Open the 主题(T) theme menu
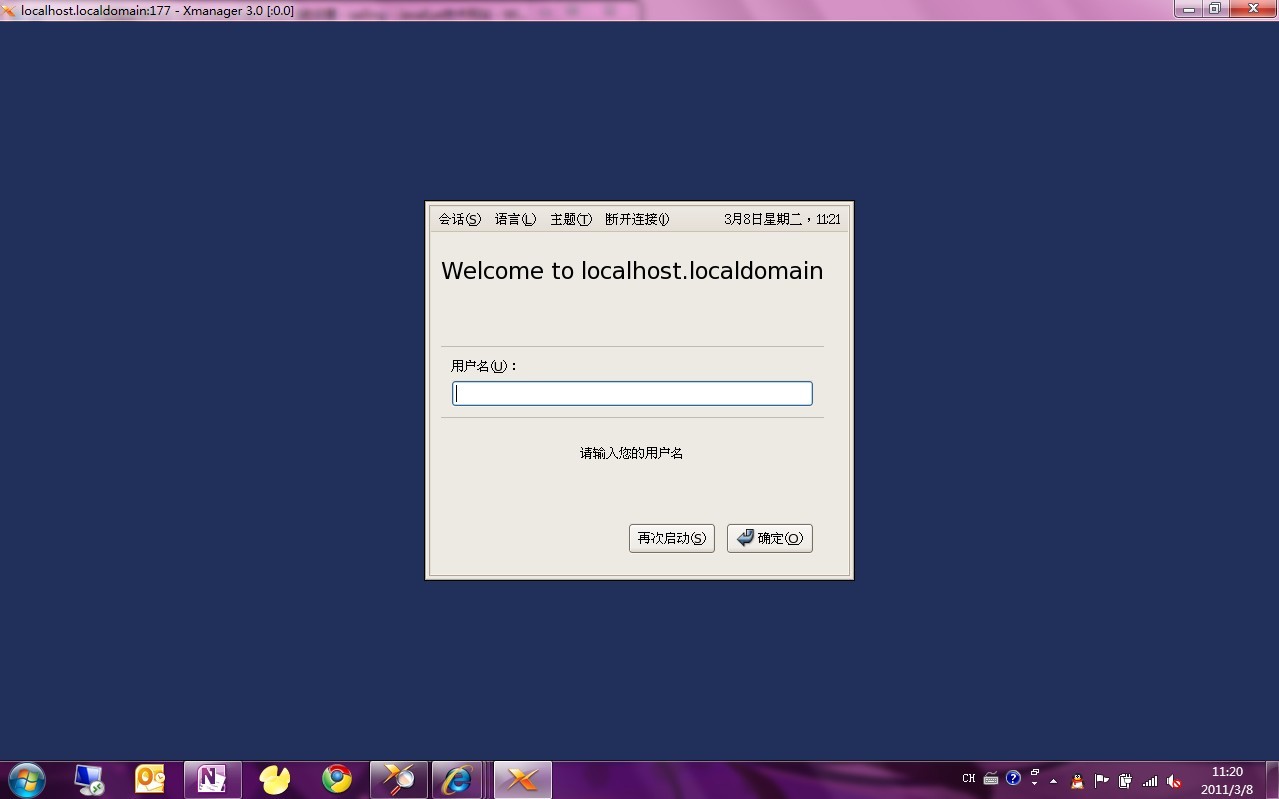Screen dimensions: 1279x799 pyautogui.click(x=570, y=219)
